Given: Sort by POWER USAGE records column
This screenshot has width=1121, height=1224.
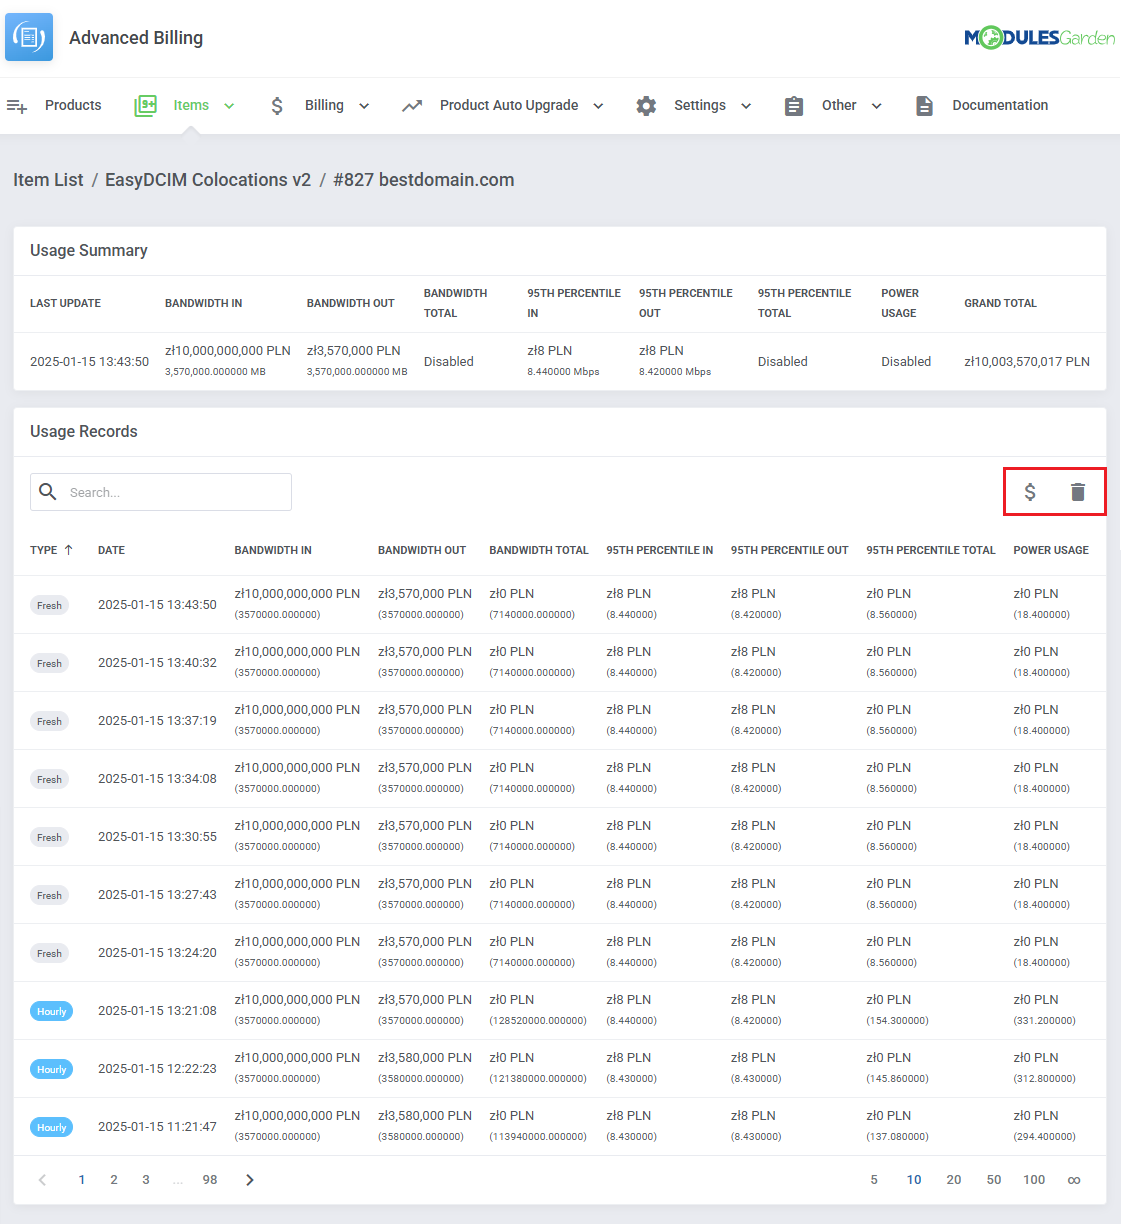Looking at the screenshot, I should tap(1051, 550).
